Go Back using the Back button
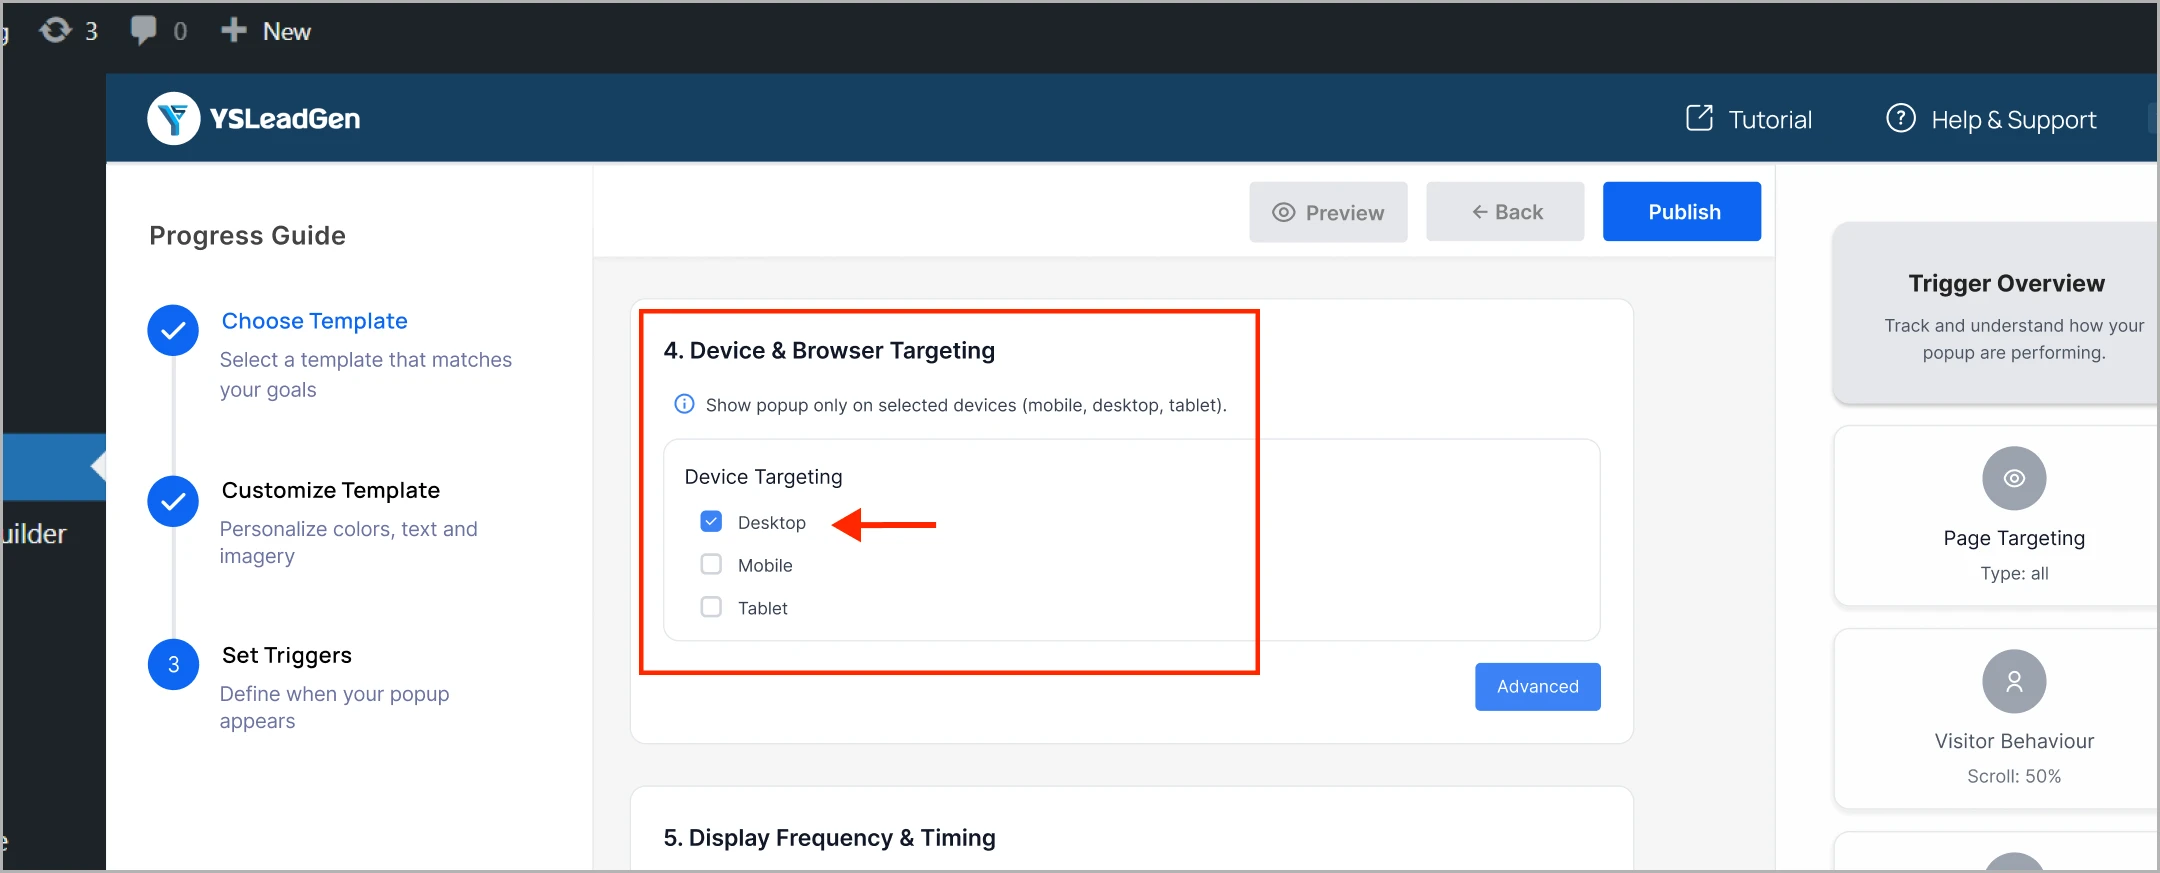This screenshot has height=873, width=2160. [1505, 211]
